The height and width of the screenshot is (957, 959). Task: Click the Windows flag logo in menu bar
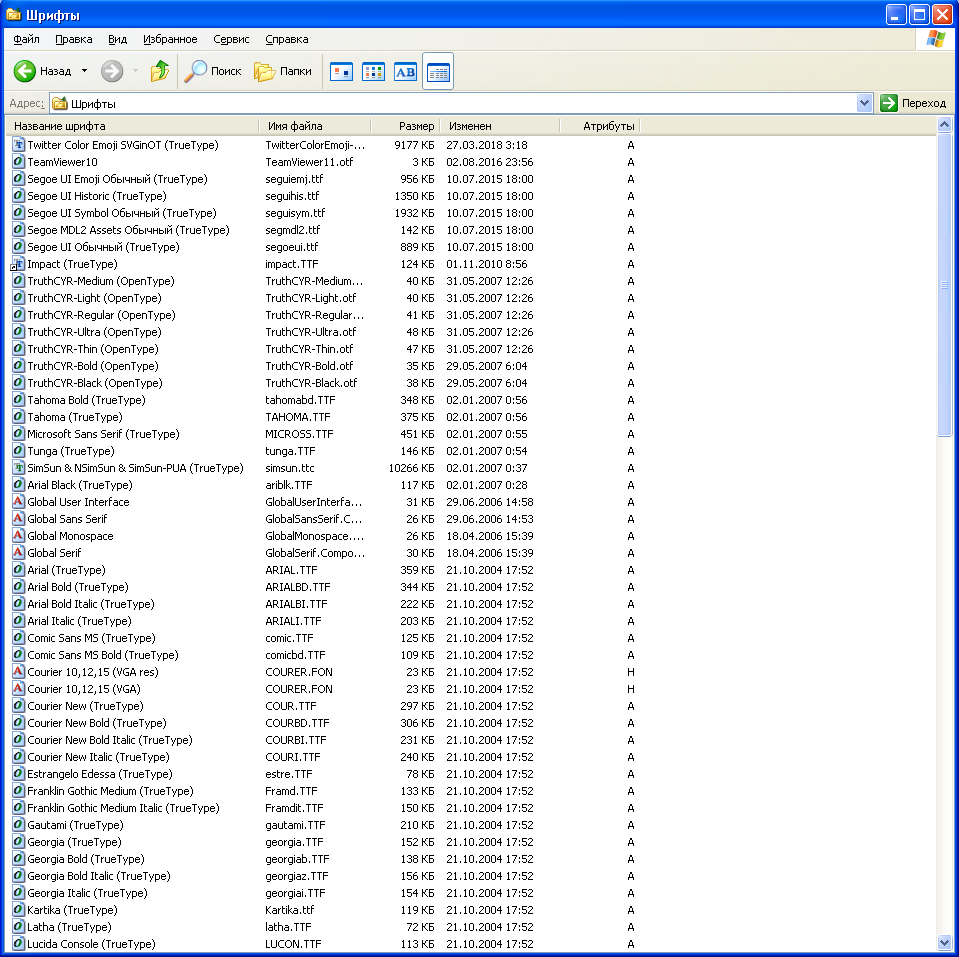(x=935, y=39)
